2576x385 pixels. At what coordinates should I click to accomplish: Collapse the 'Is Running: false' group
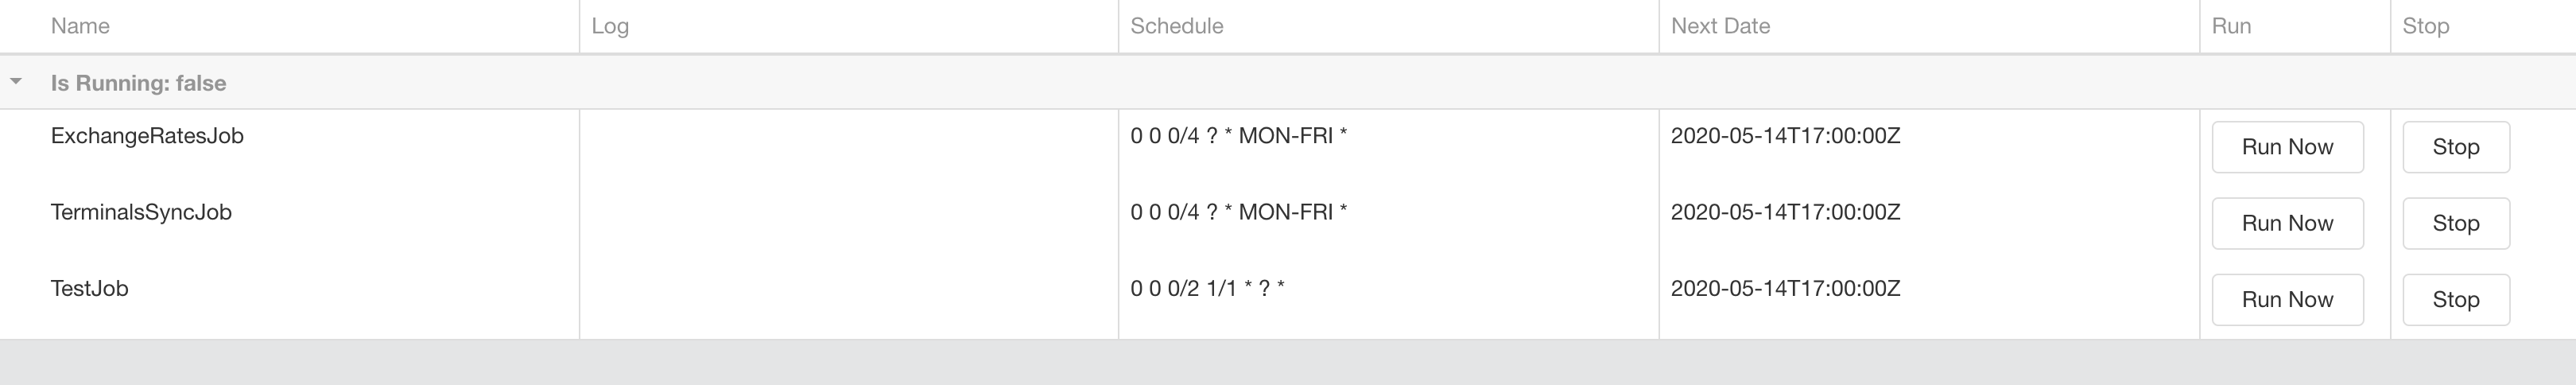(x=16, y=82)
